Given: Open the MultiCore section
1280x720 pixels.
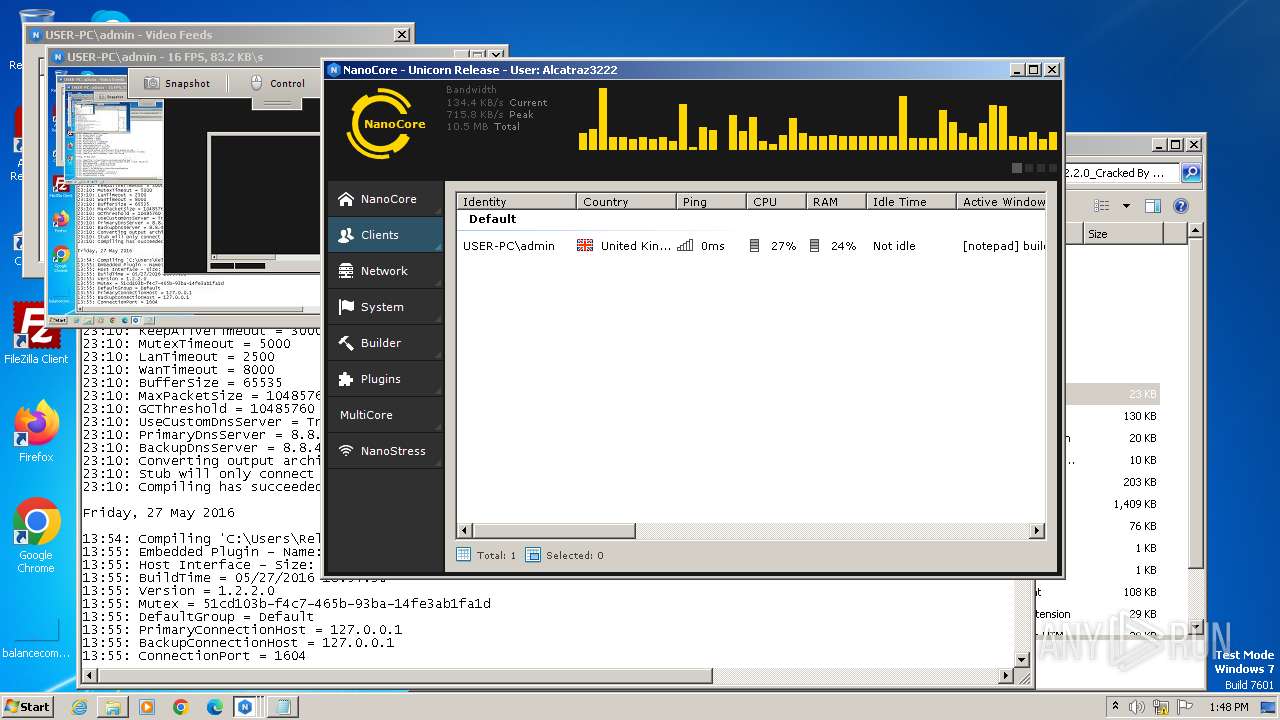Looking at the screenshot, I should coord(385,415).
